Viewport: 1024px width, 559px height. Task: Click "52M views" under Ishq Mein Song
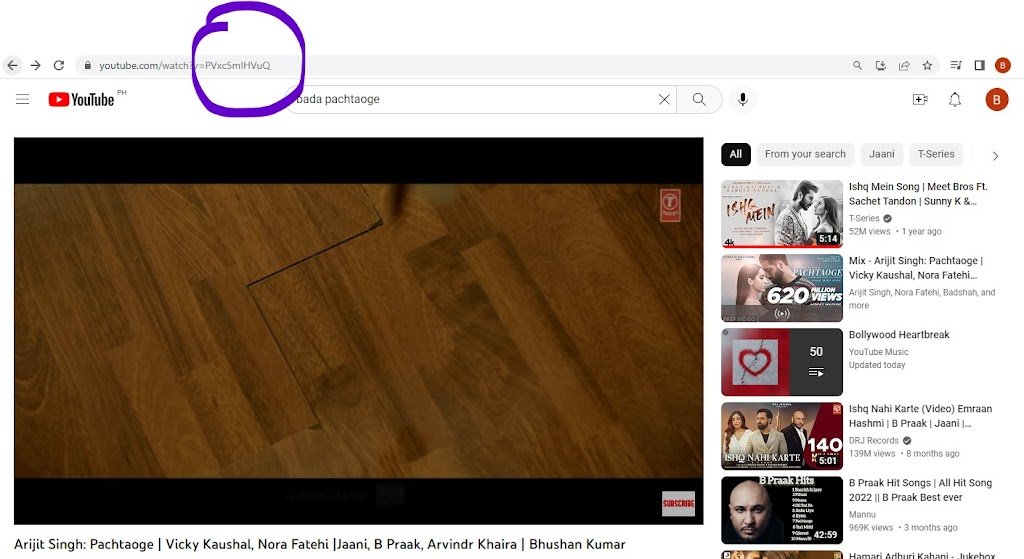[869, 231]
